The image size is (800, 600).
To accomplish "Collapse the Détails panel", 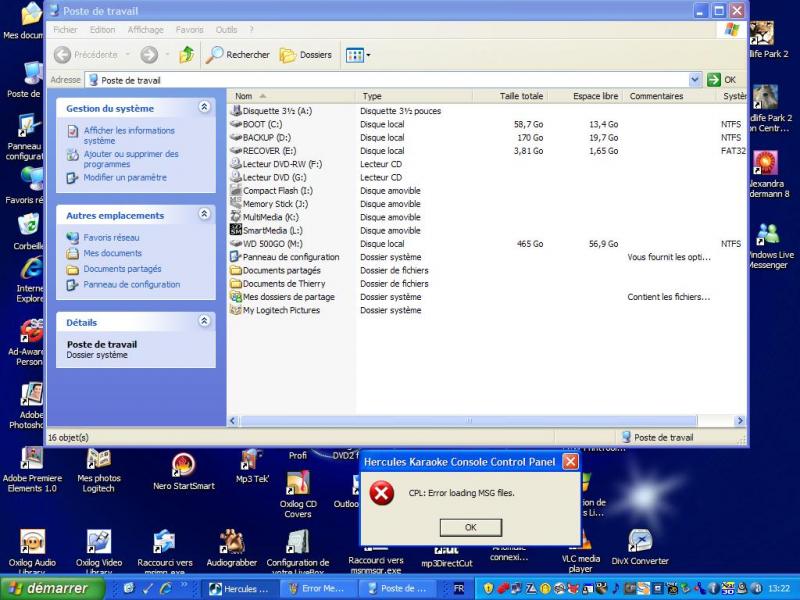I will click(204, 322).
